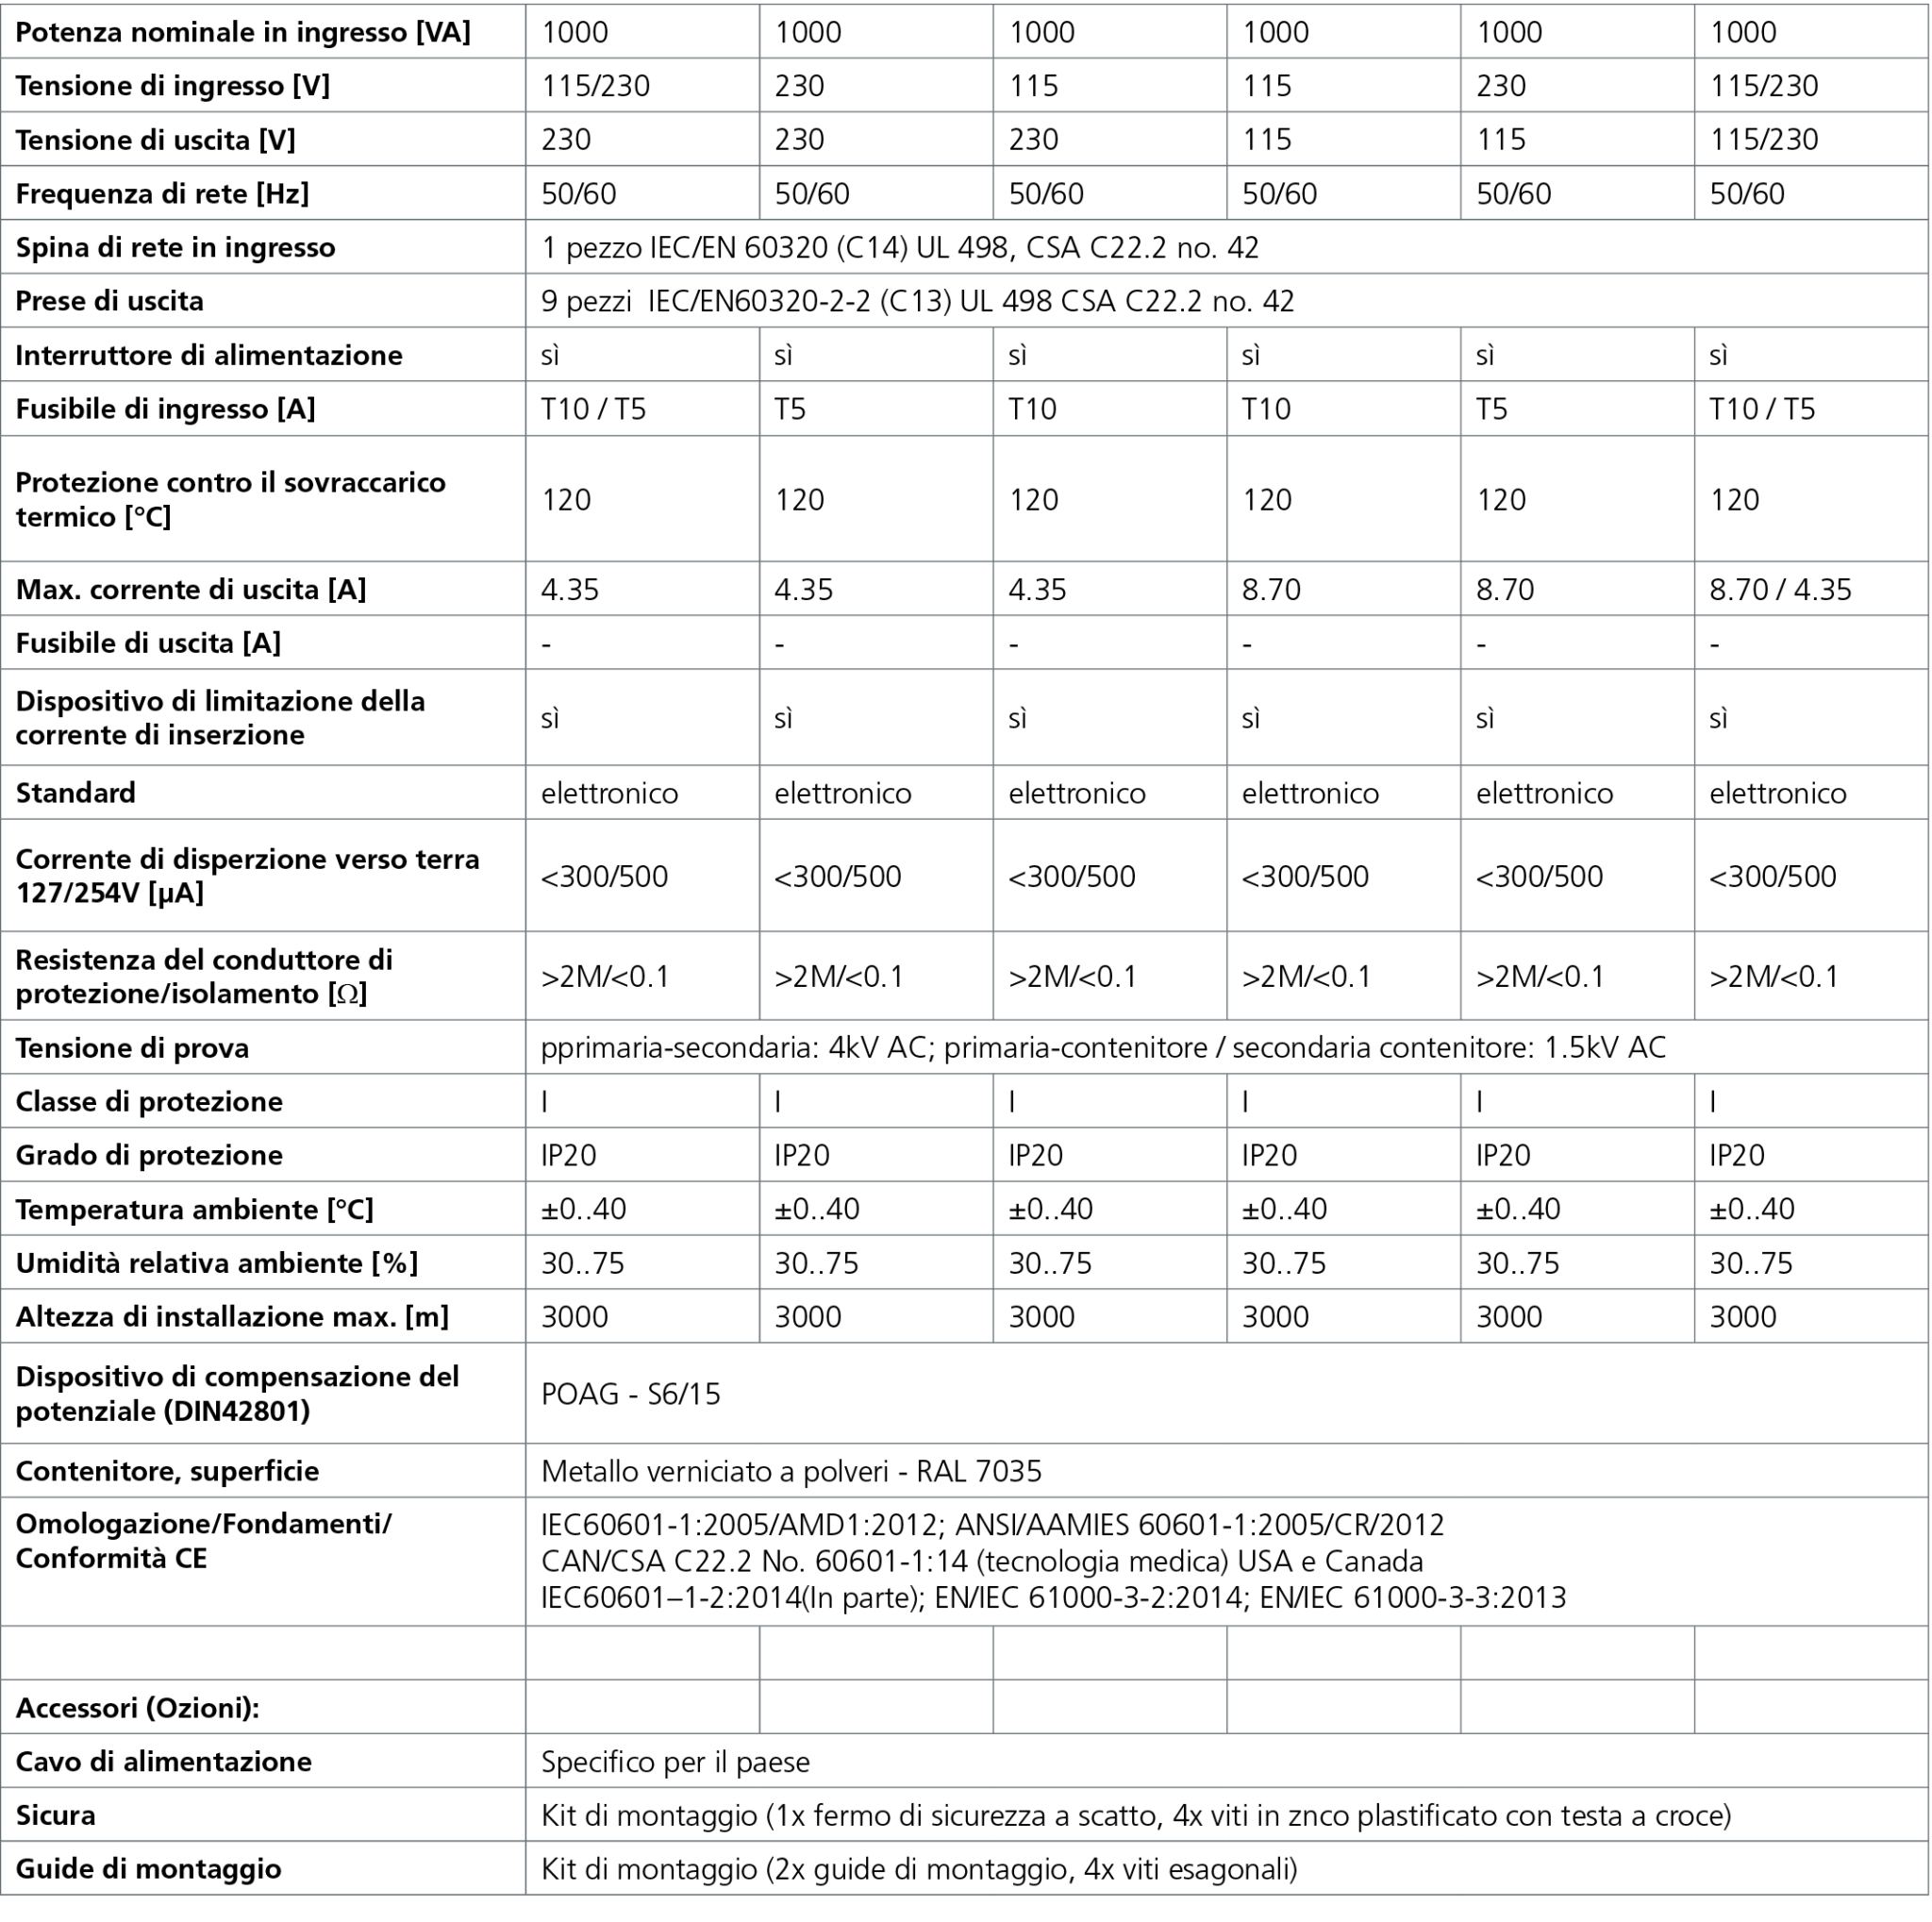This screenshot has width=1932, height=1922.
Task: Select the tallest merged cell near the bottom
Action: point(1226,1561)
